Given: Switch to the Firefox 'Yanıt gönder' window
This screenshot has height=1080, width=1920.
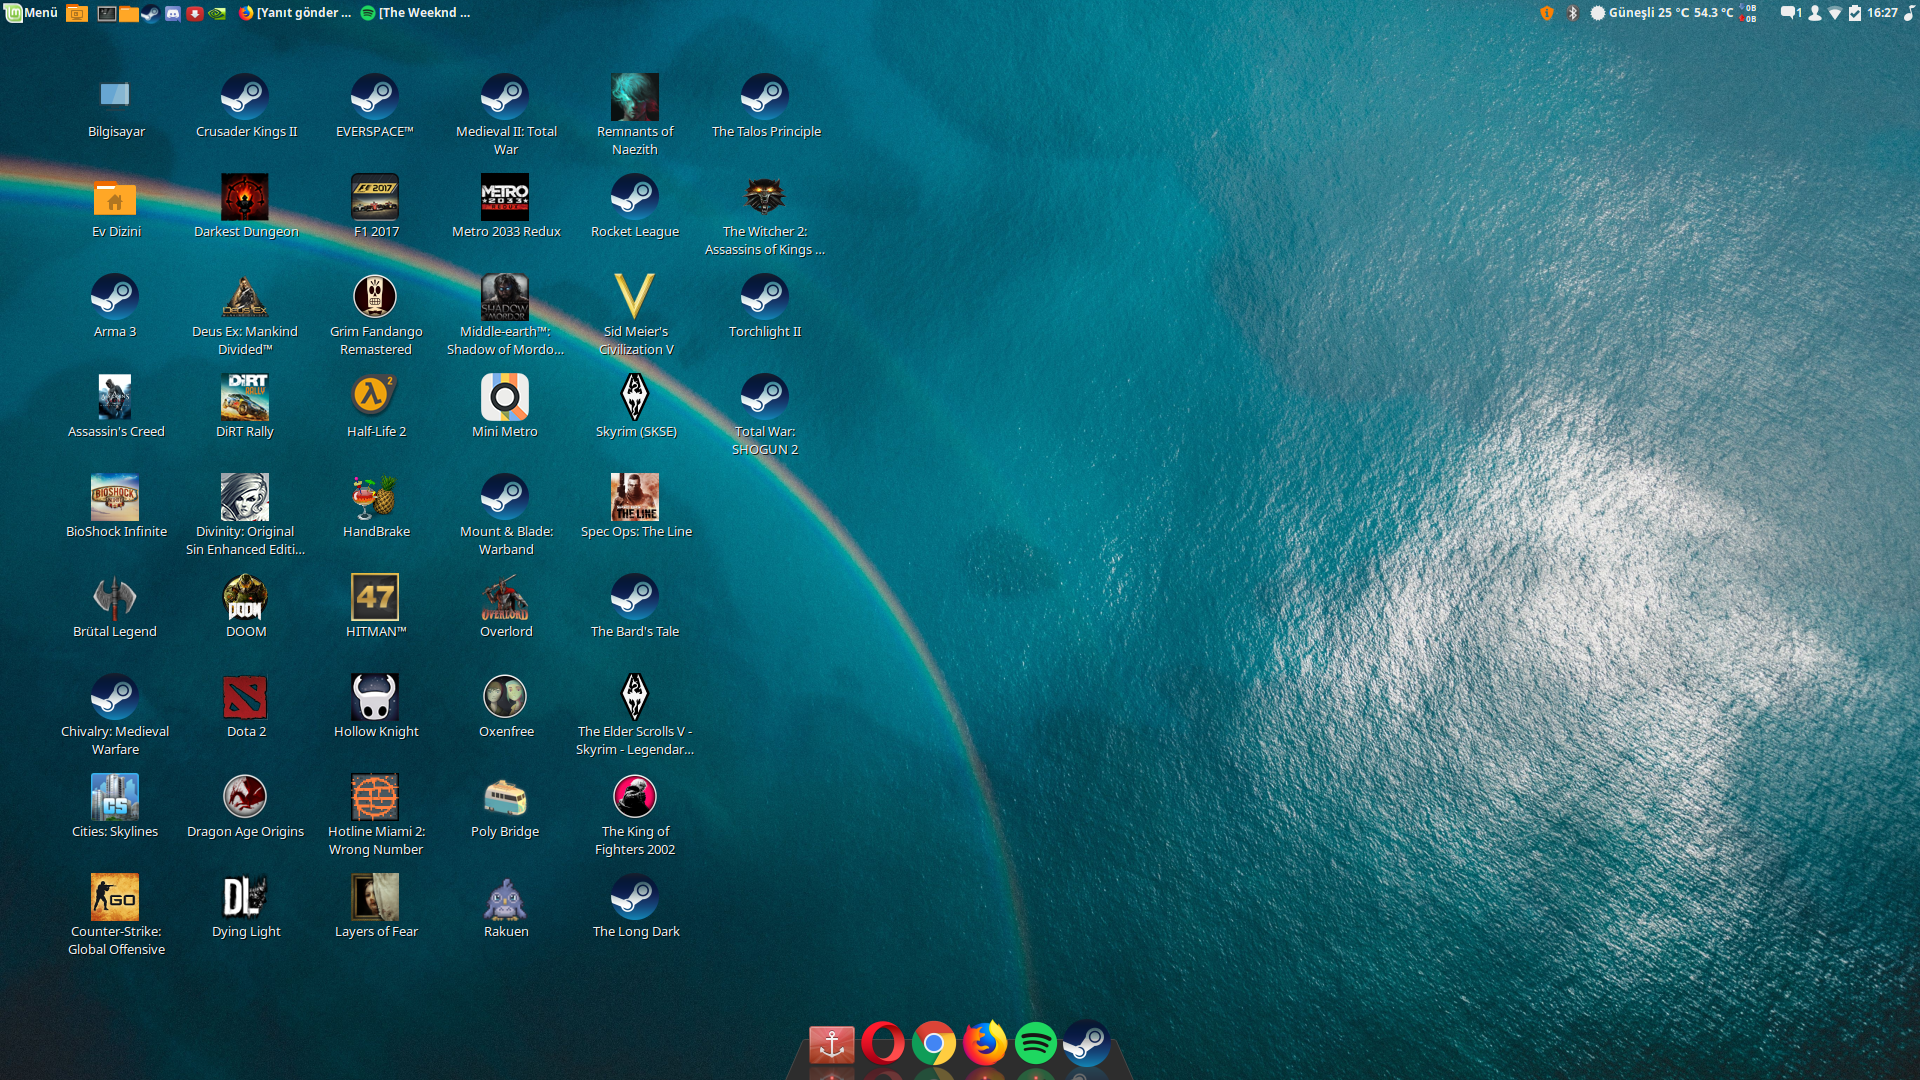Looking at the screenshot, I should (295, 13).
